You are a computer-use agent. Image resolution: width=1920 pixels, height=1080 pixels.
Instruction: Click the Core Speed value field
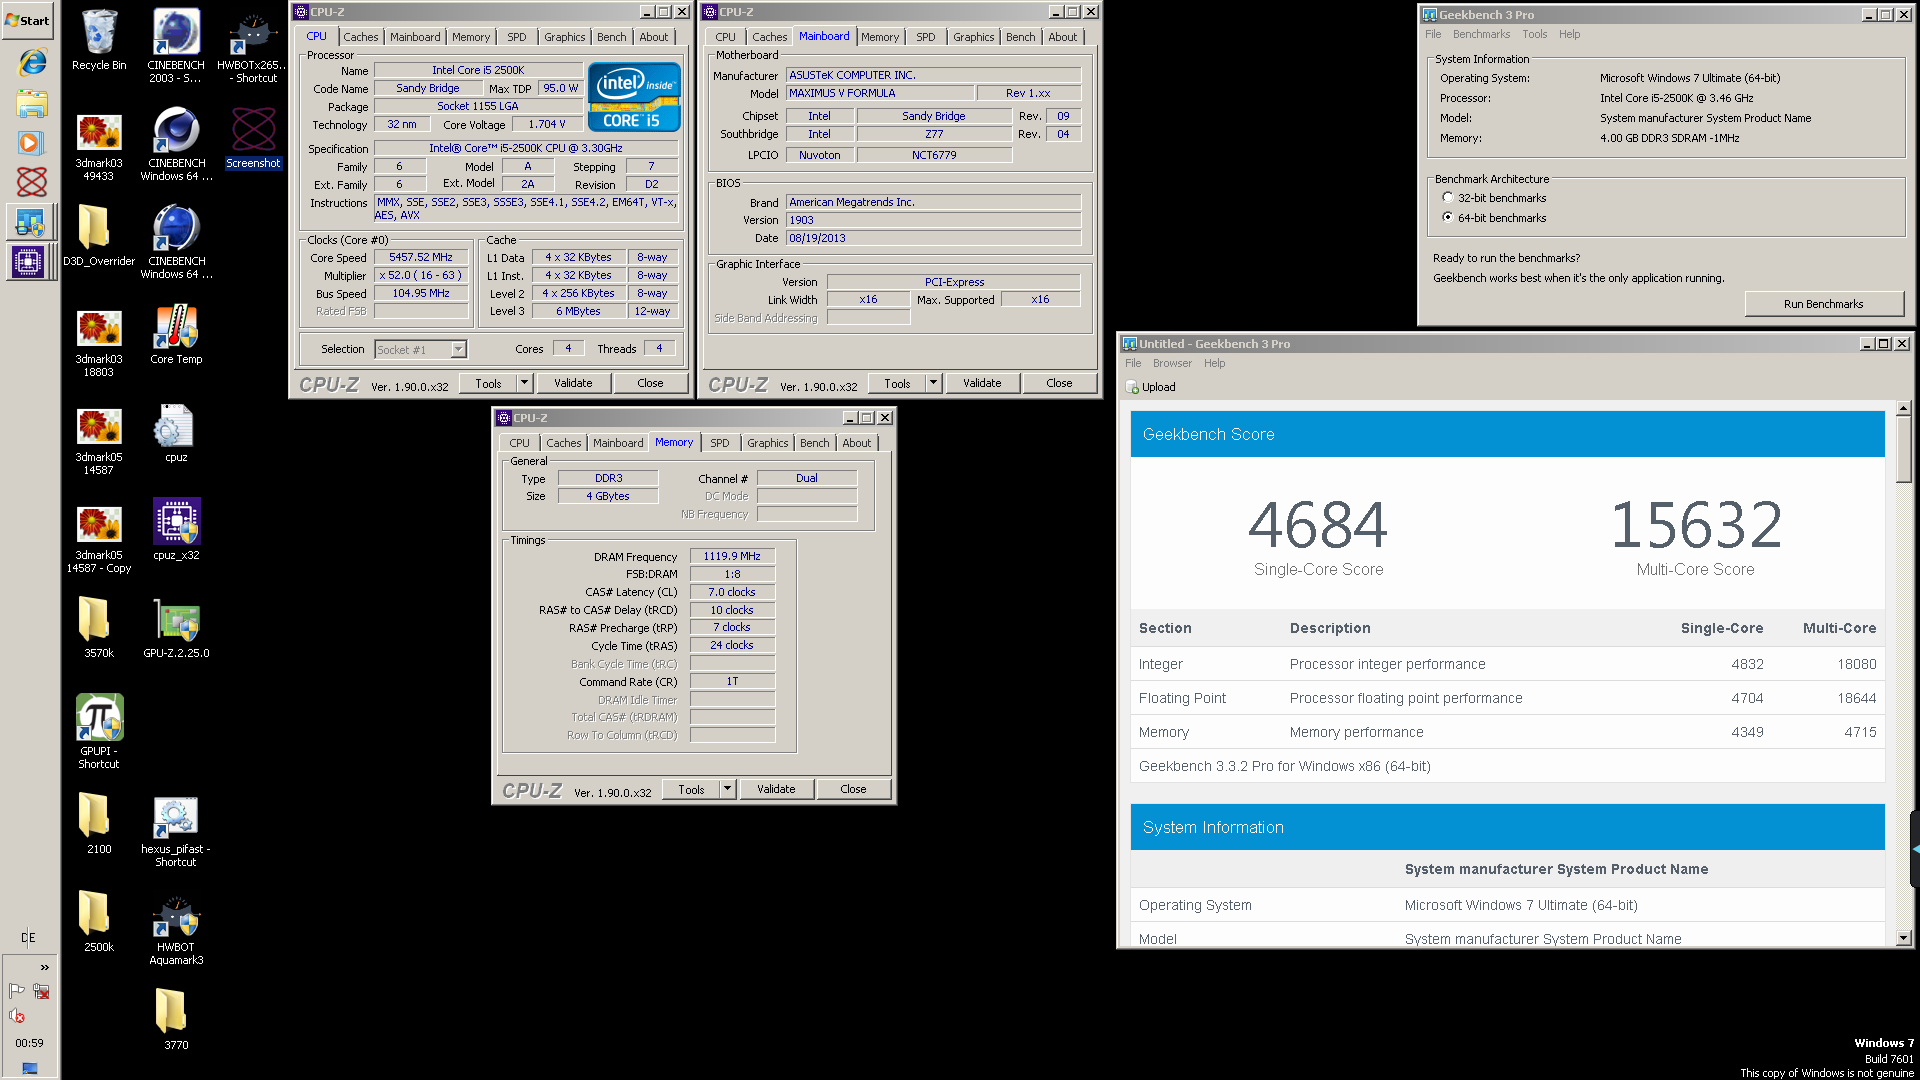421,257
